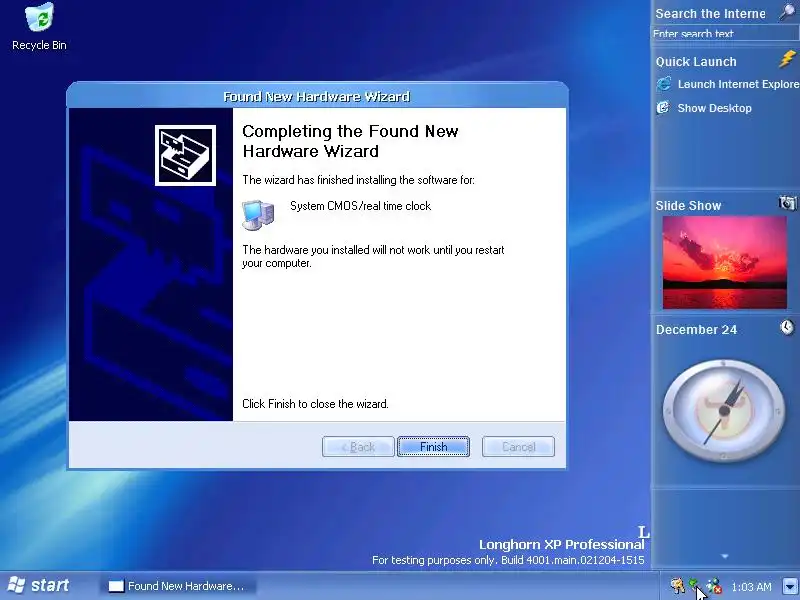The image size is (800, 600).
Task: Open the Start menu
Action: click(39, 585)
